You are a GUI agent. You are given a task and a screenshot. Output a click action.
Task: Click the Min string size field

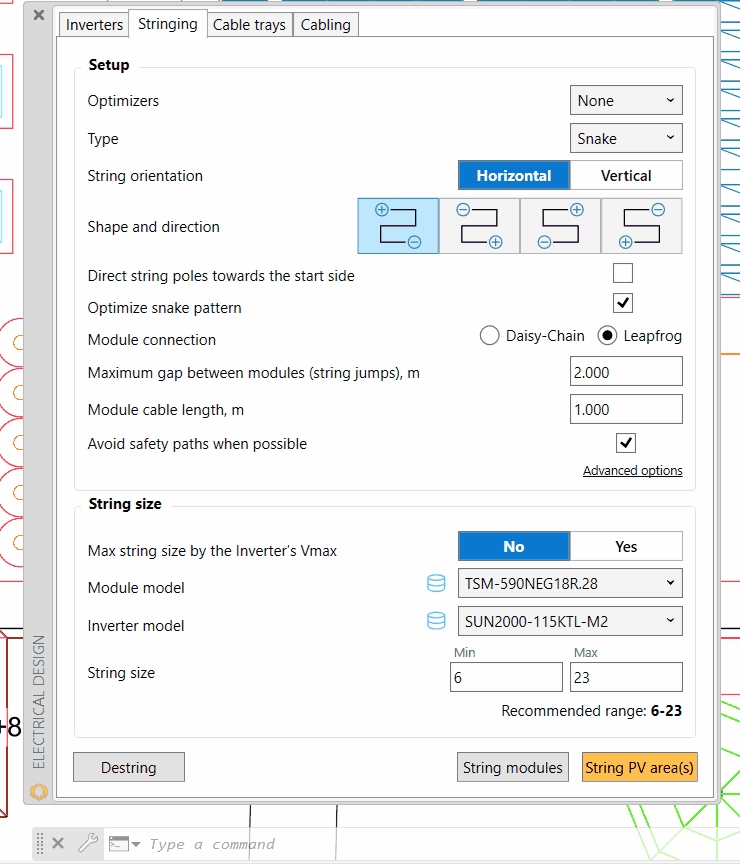506,677
